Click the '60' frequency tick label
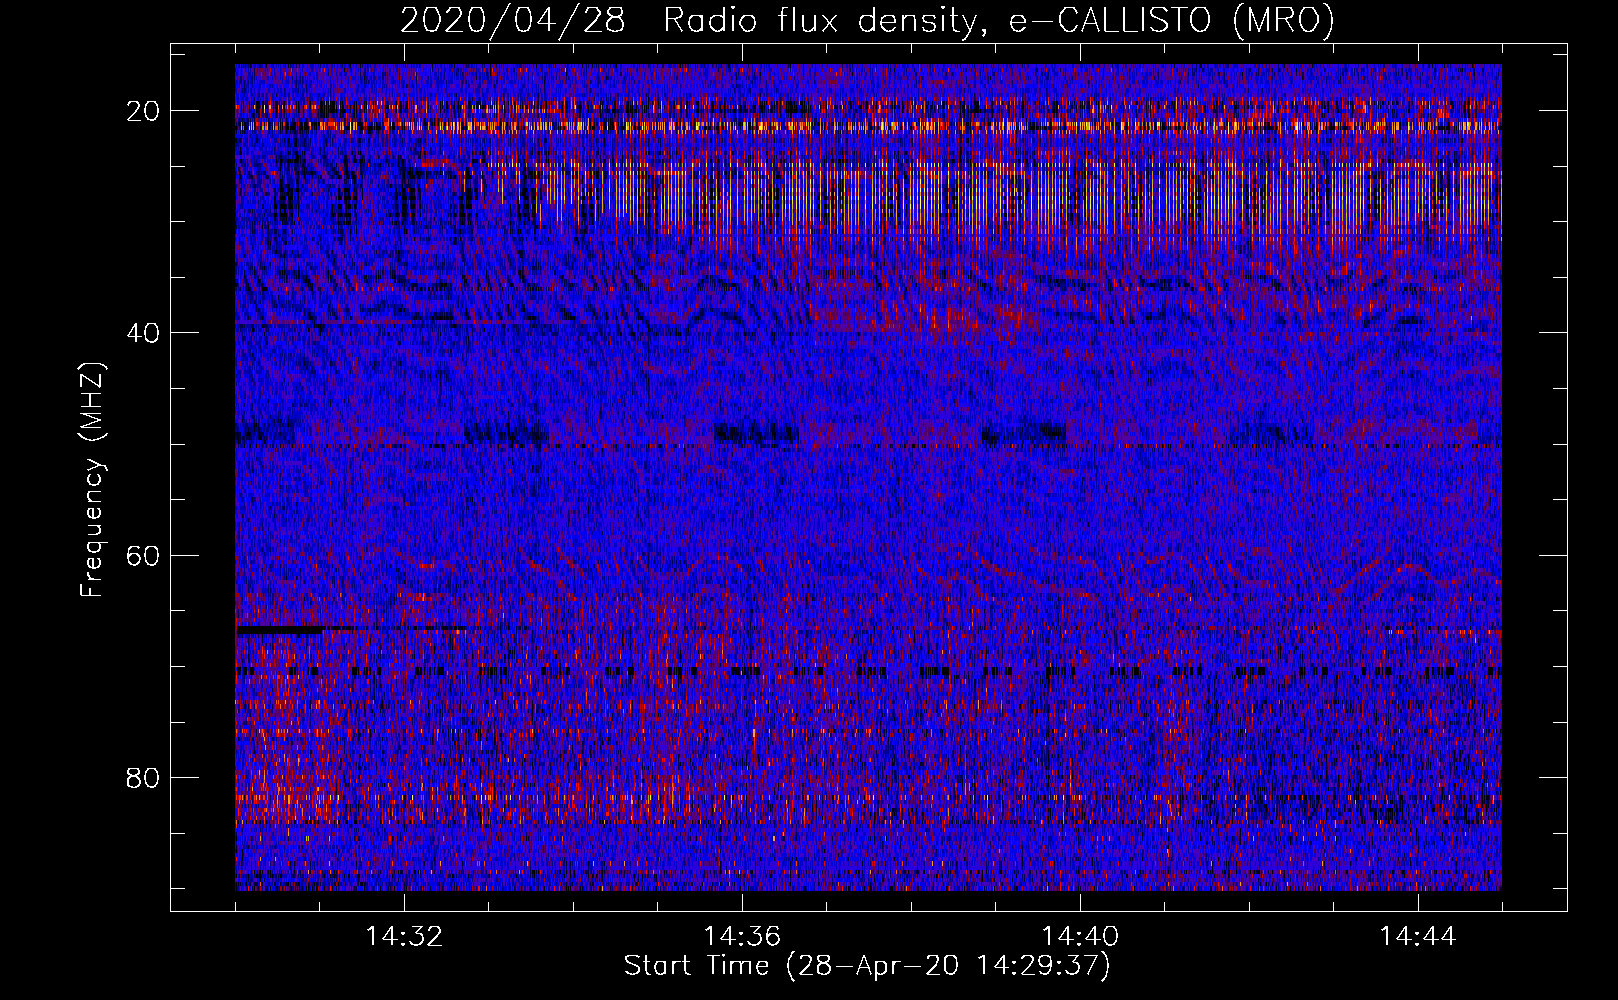 tap(144, 555)
